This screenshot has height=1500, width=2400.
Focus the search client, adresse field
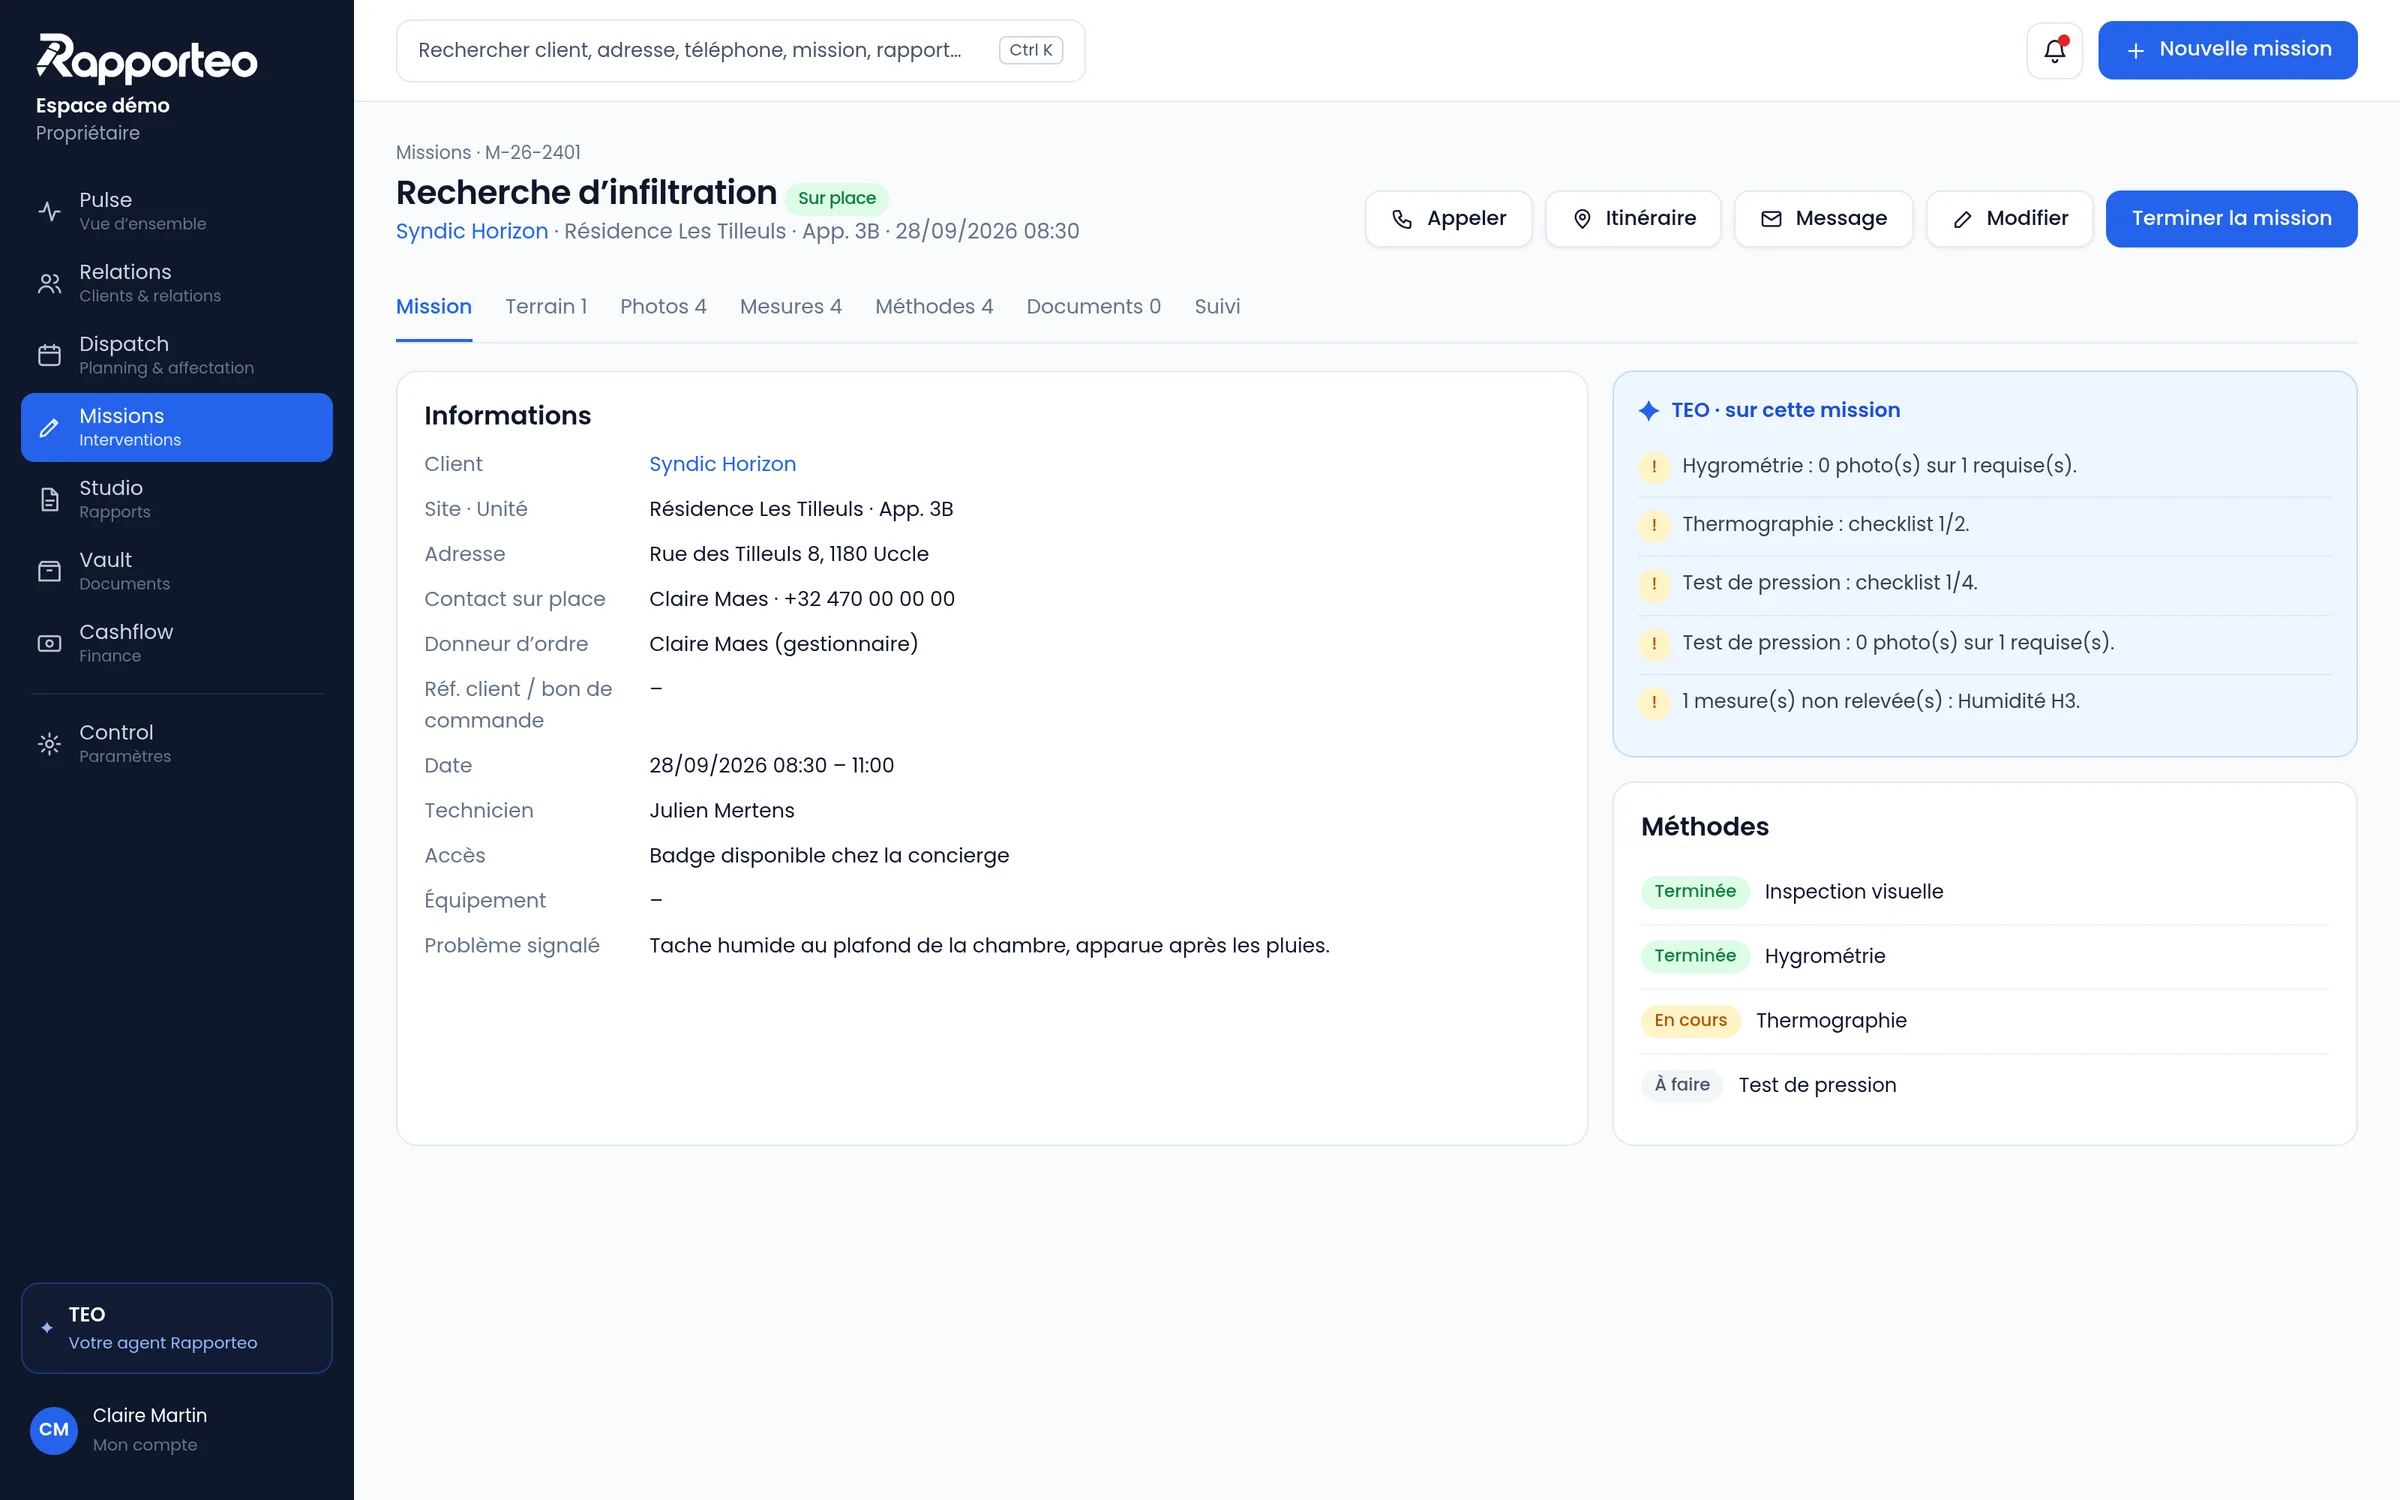click(x=740, y=50)
